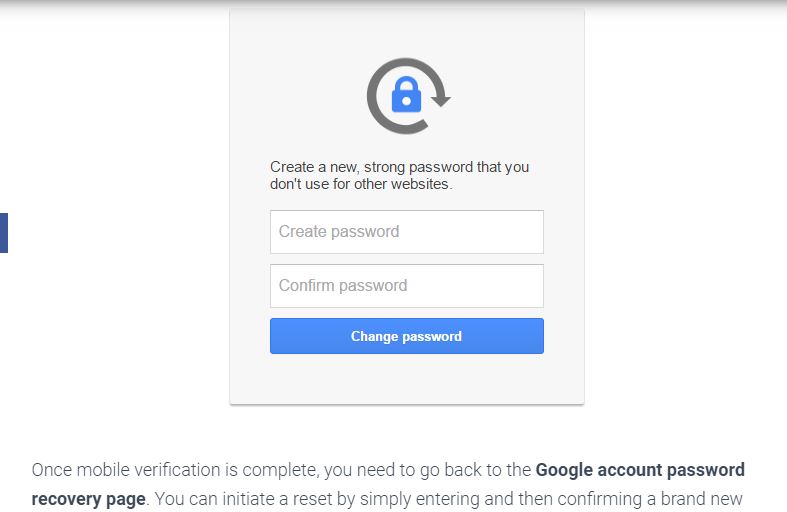The height and width of the screenshot is (512, 787).
Task: Click the blue padlock icon
Action: (405, 96)
